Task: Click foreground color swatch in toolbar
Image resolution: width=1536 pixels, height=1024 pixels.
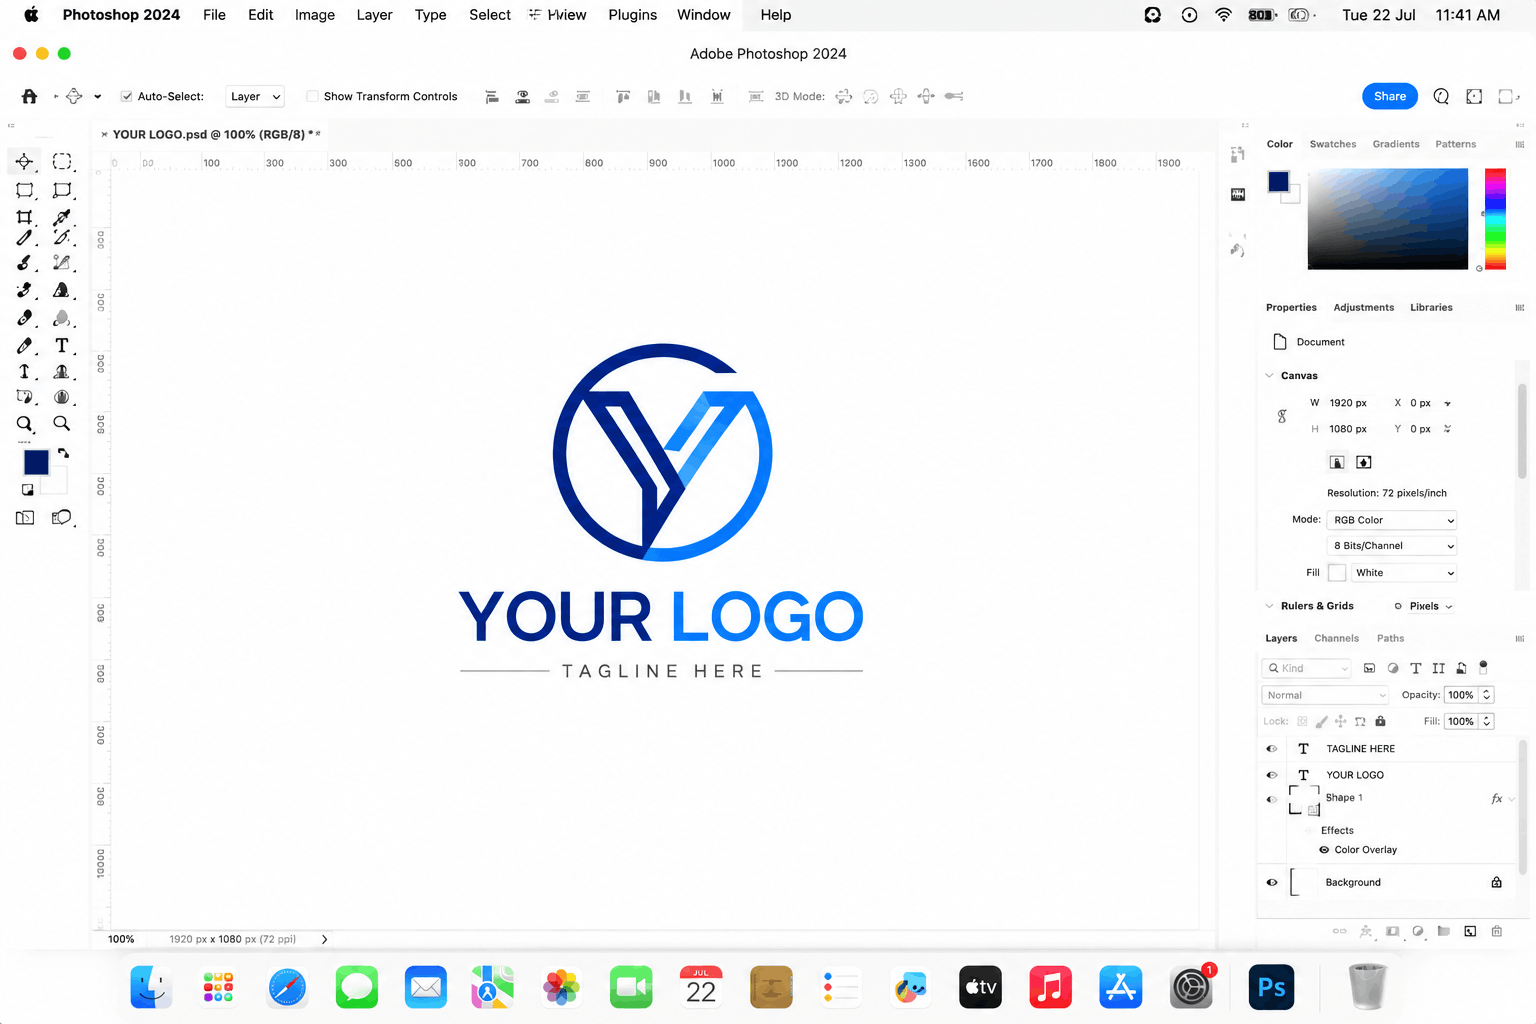Action: click(x=37, y=462)
